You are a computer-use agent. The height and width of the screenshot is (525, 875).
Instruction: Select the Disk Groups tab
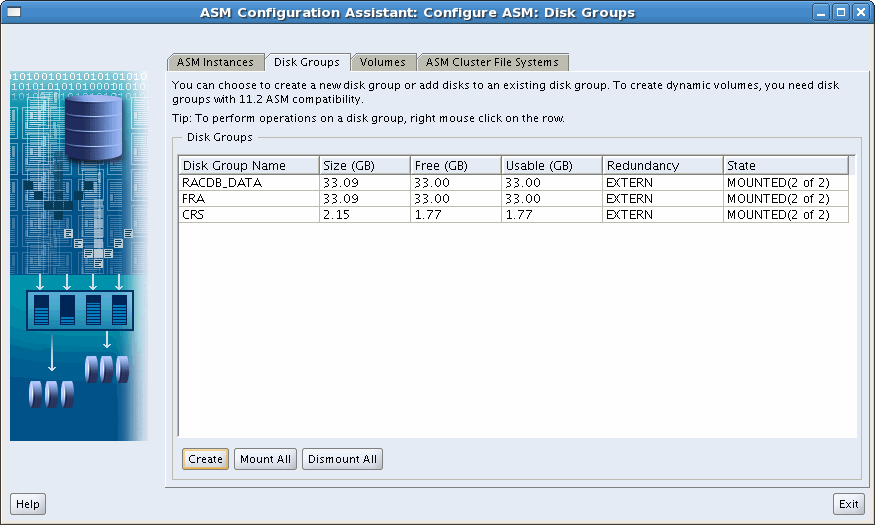[x=307, y=62]
